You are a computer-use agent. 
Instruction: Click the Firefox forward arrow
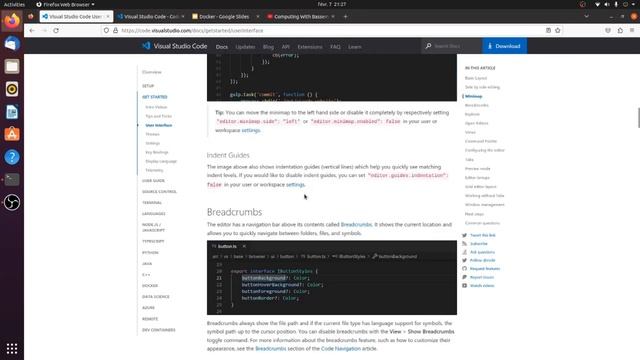tap(44, 31)
